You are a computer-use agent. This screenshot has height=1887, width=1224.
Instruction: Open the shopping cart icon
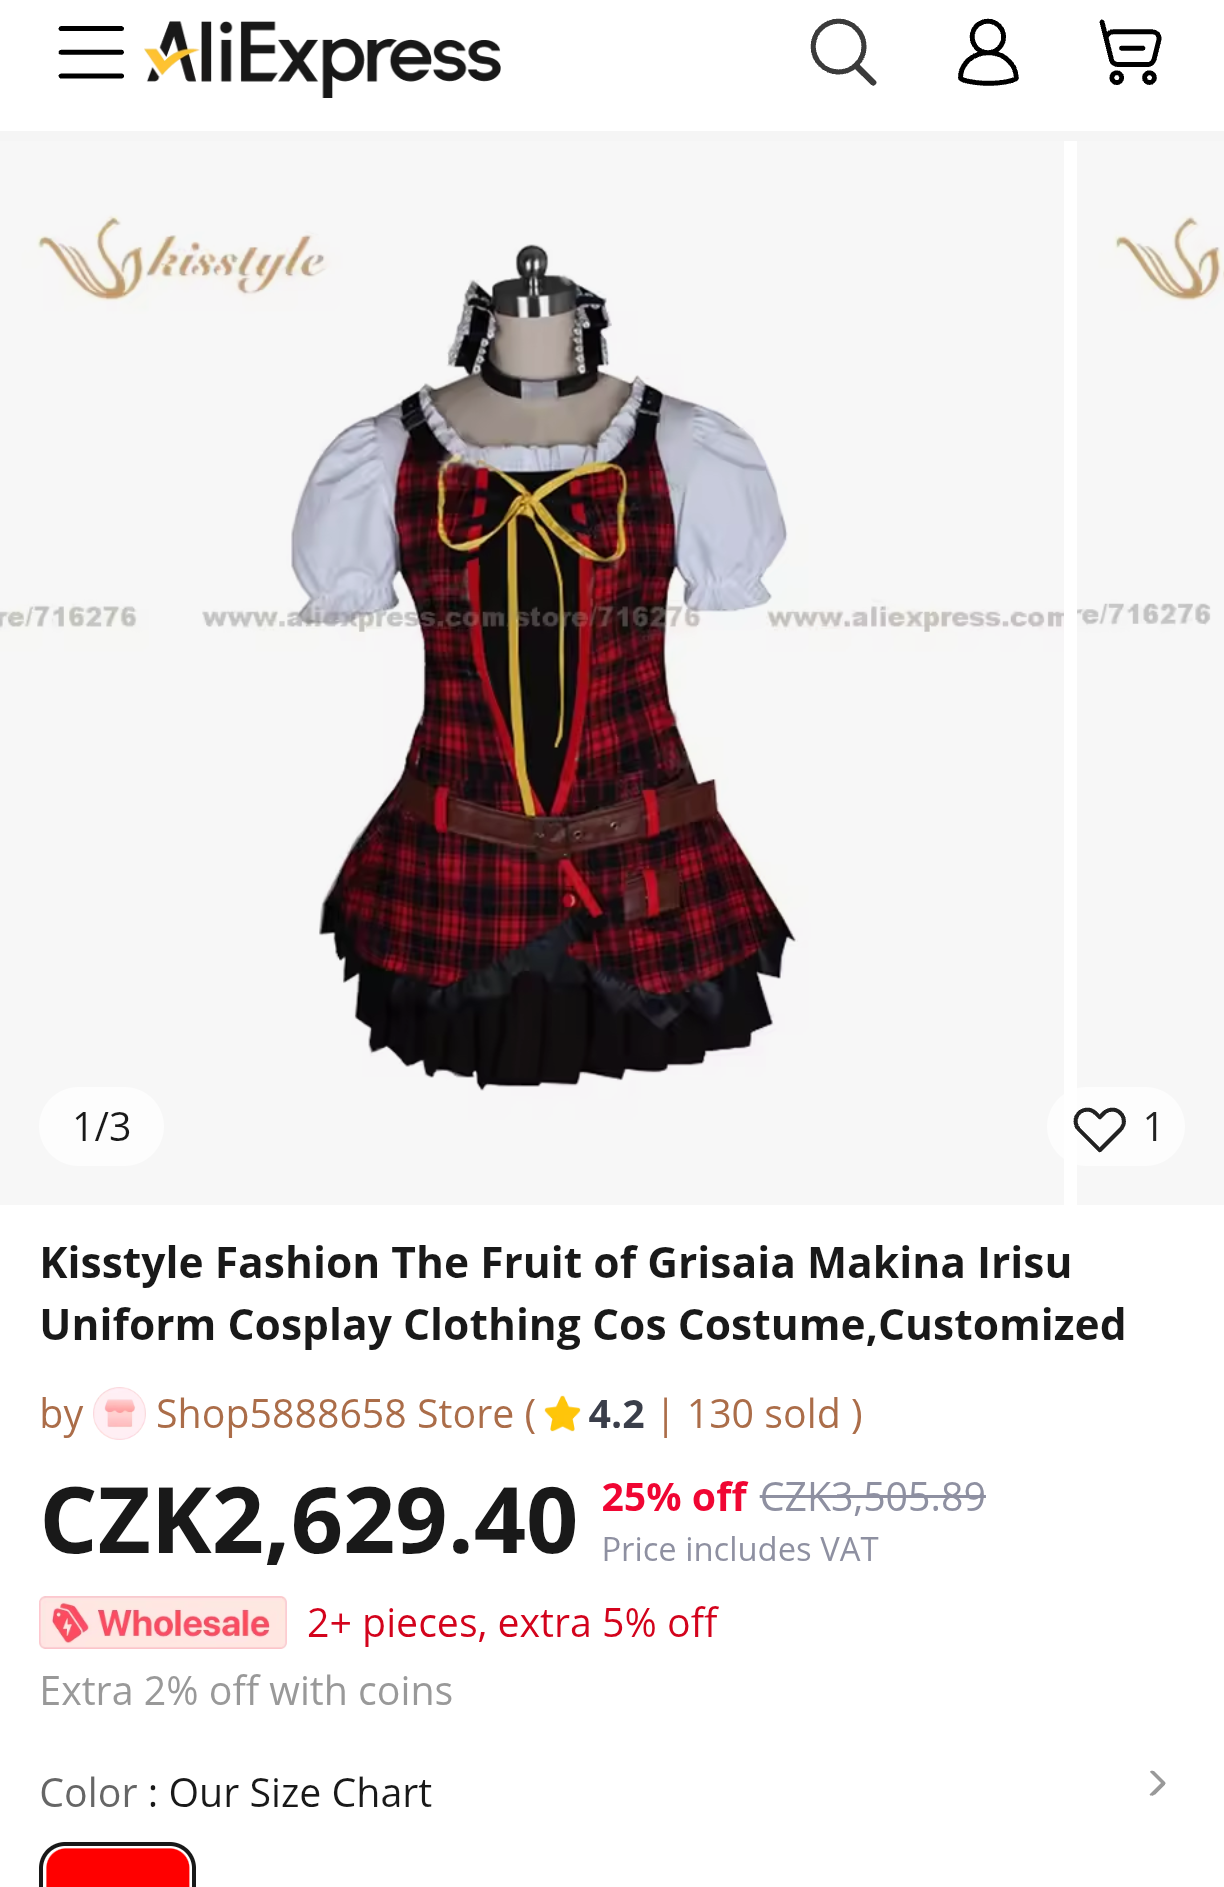pos(1130,53)
